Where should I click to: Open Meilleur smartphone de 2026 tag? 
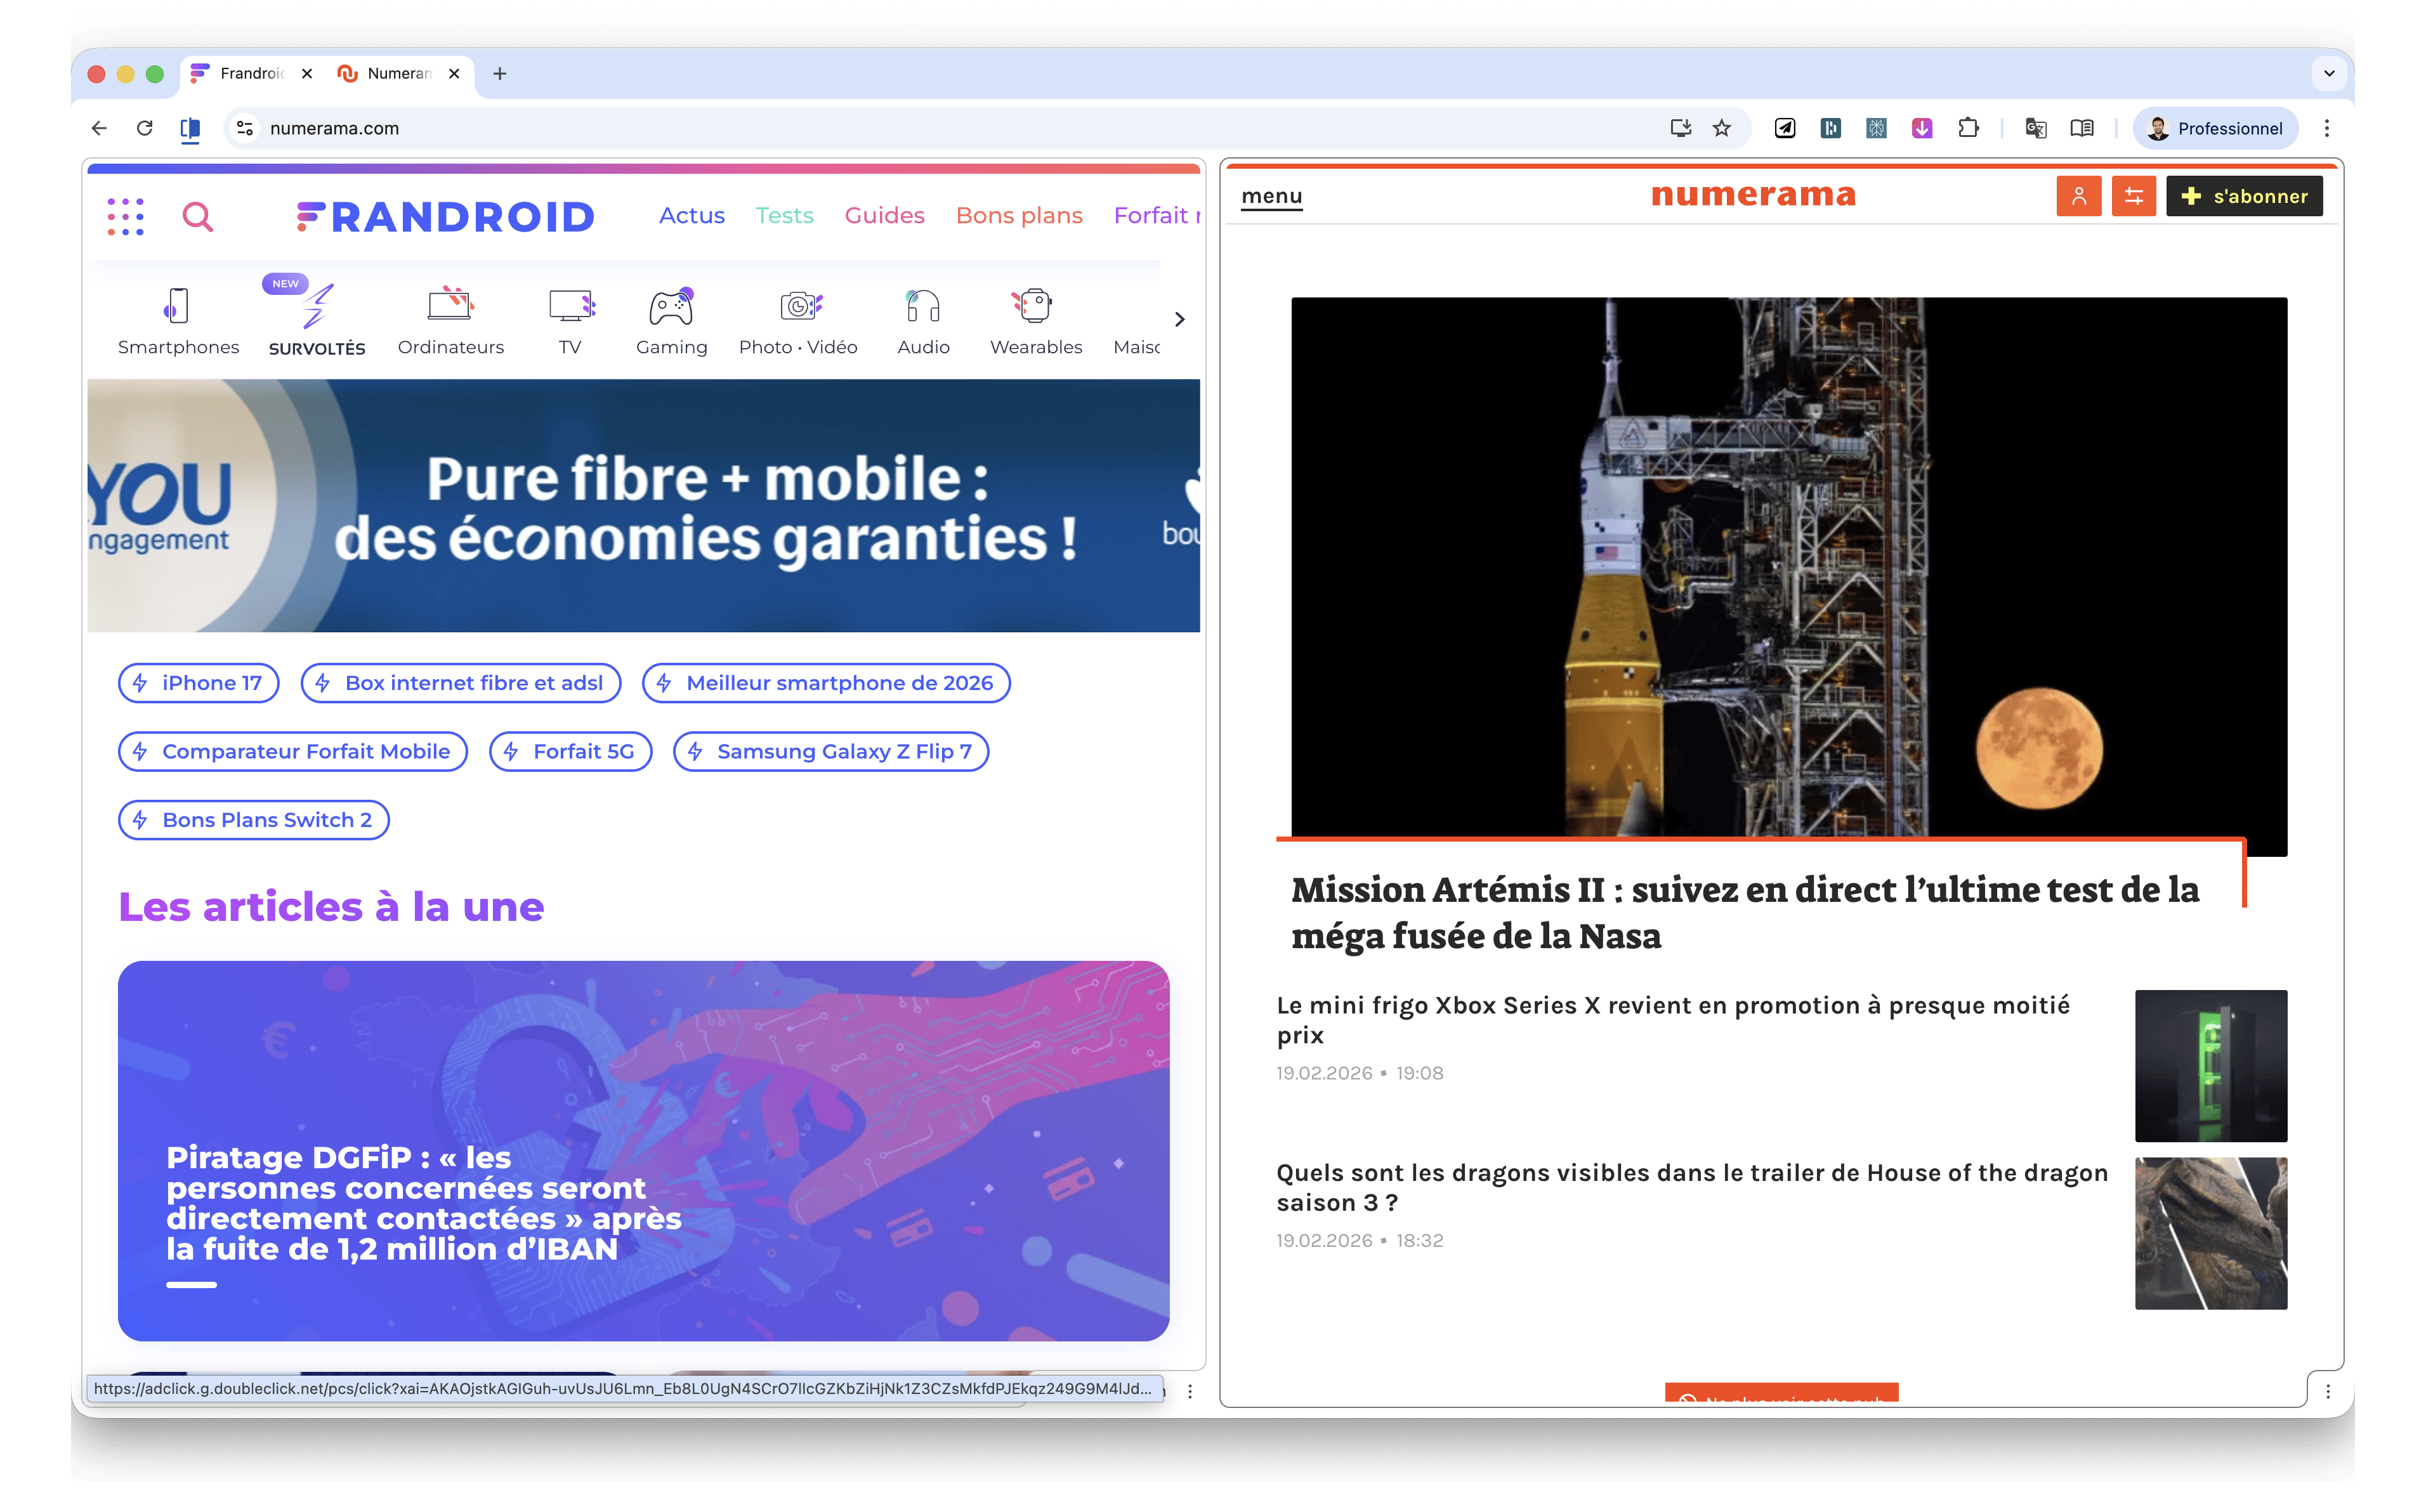tap(825, 683)
